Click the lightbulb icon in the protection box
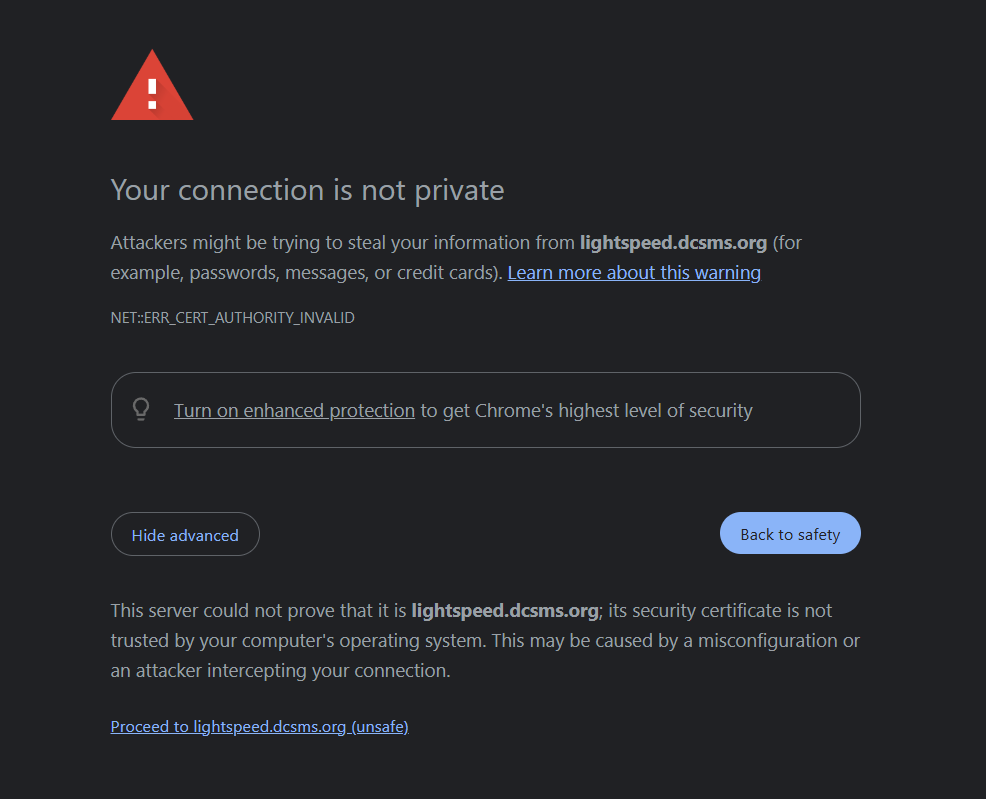The height and width of the screenshot is (799, 986). (x=141, y=409)
